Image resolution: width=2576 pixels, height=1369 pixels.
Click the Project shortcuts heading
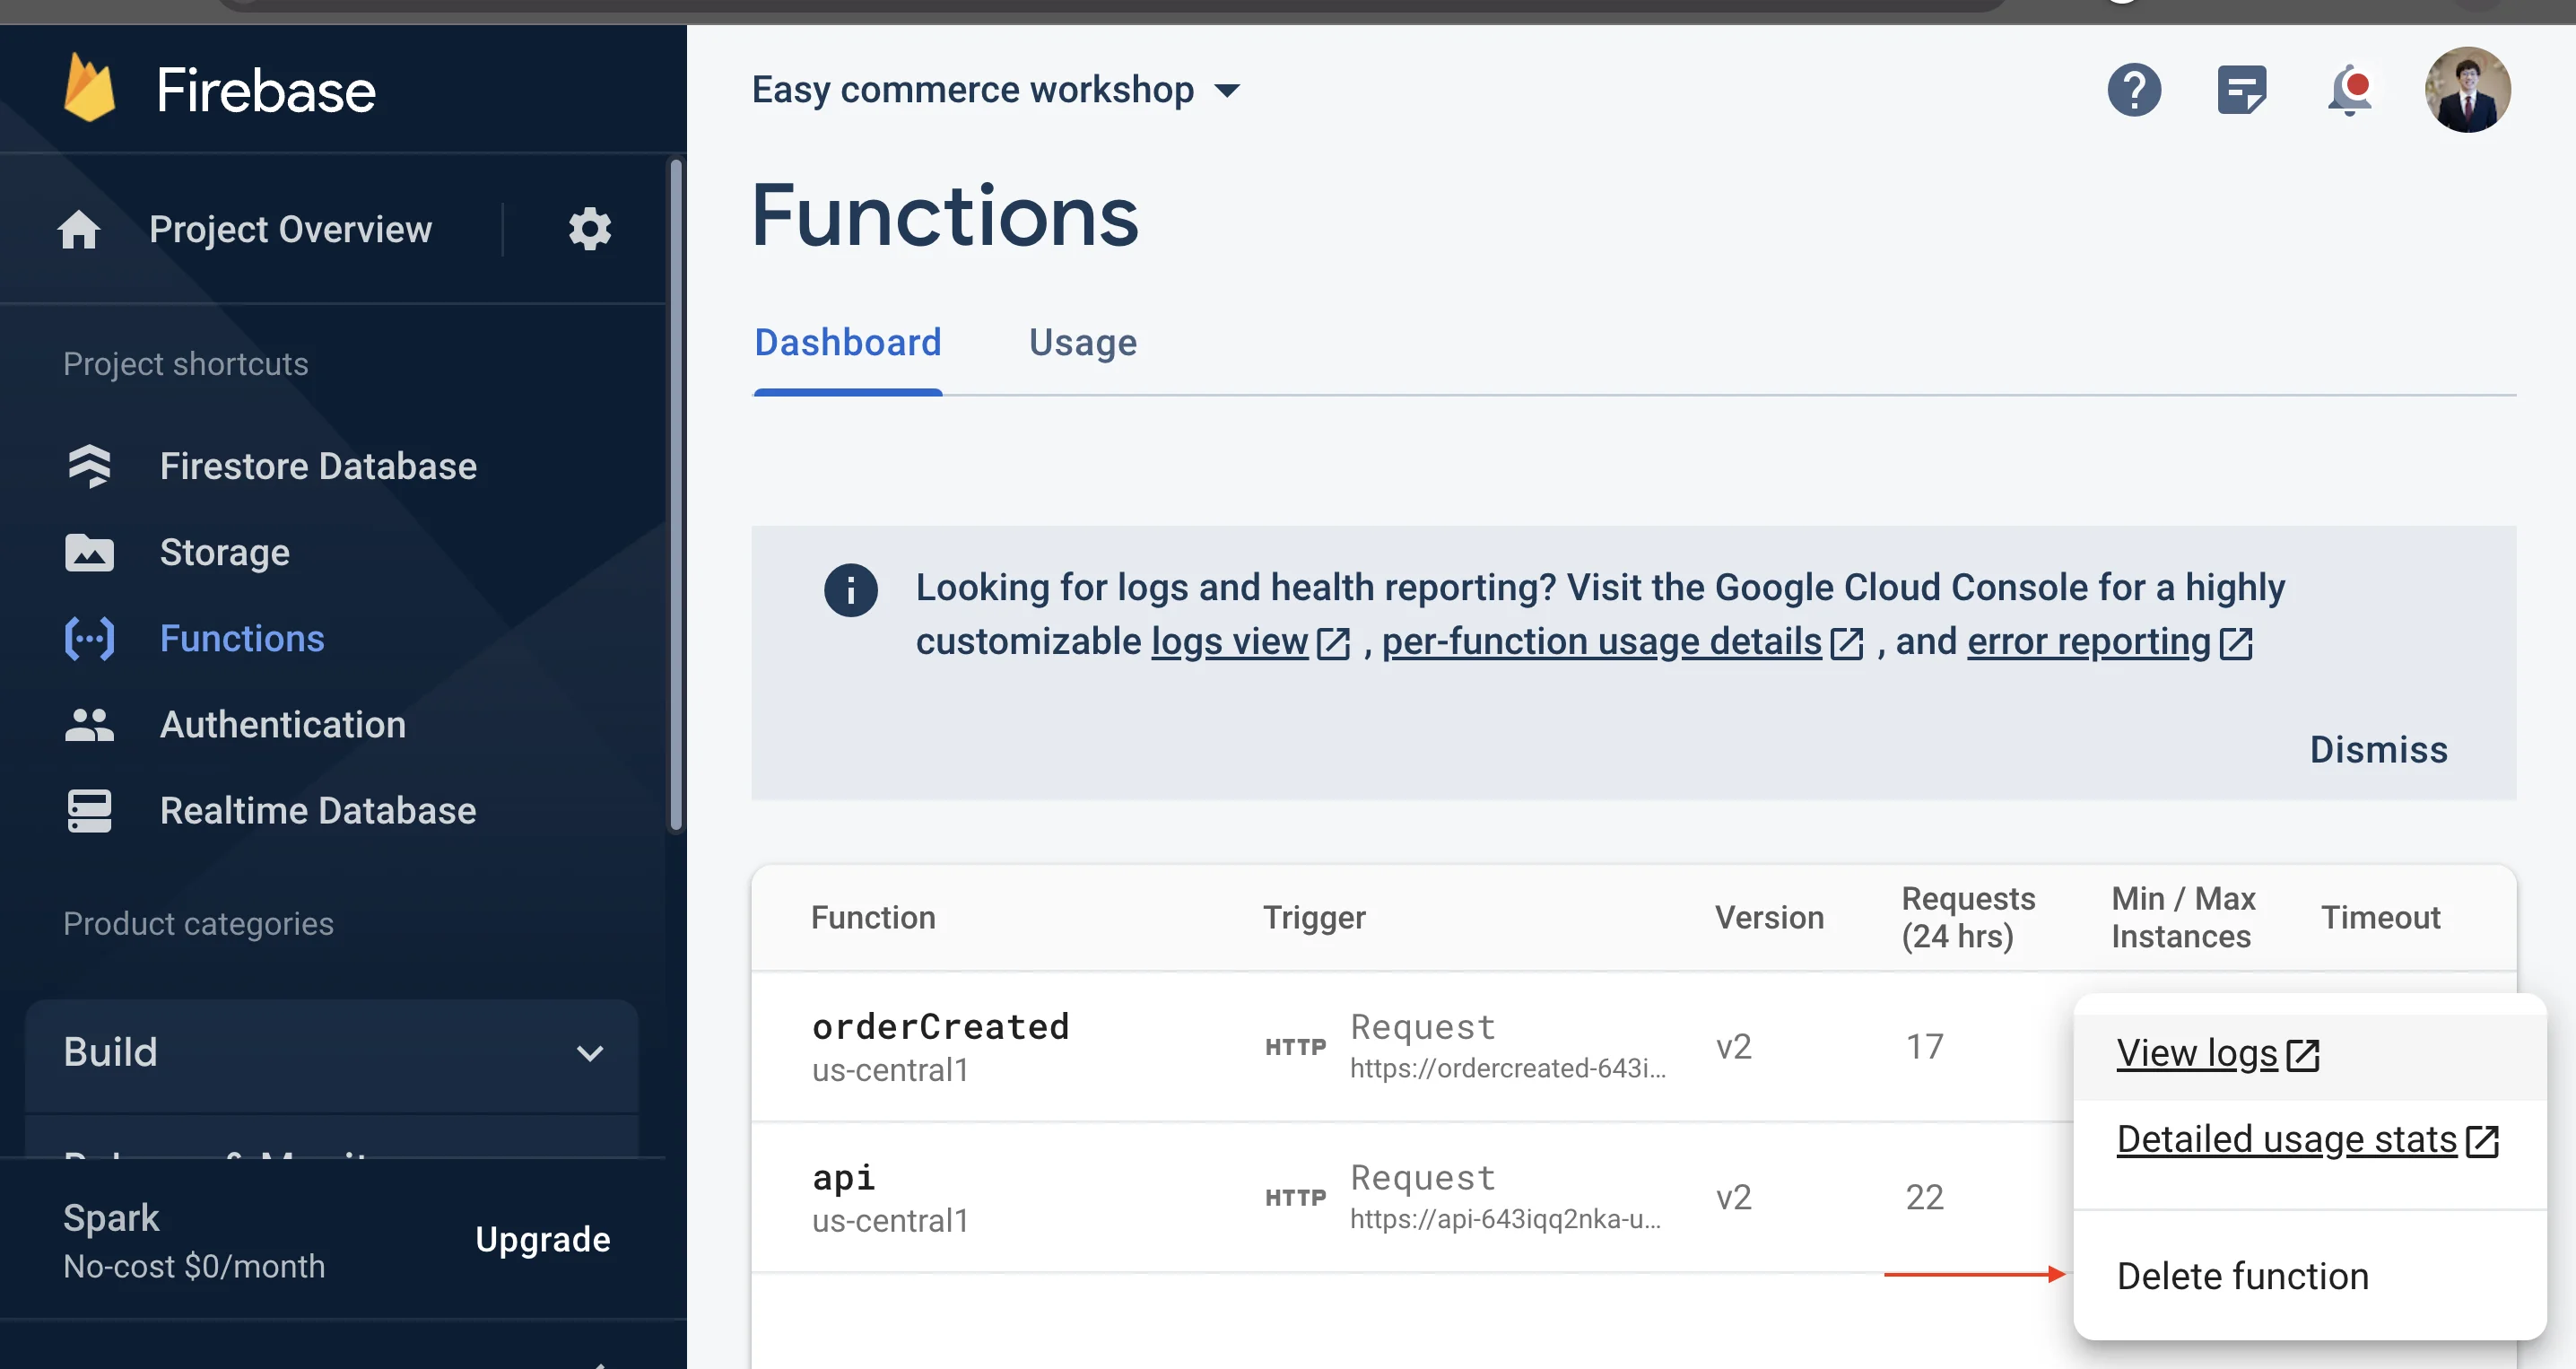pyautogui.click(x=186, y=364)
